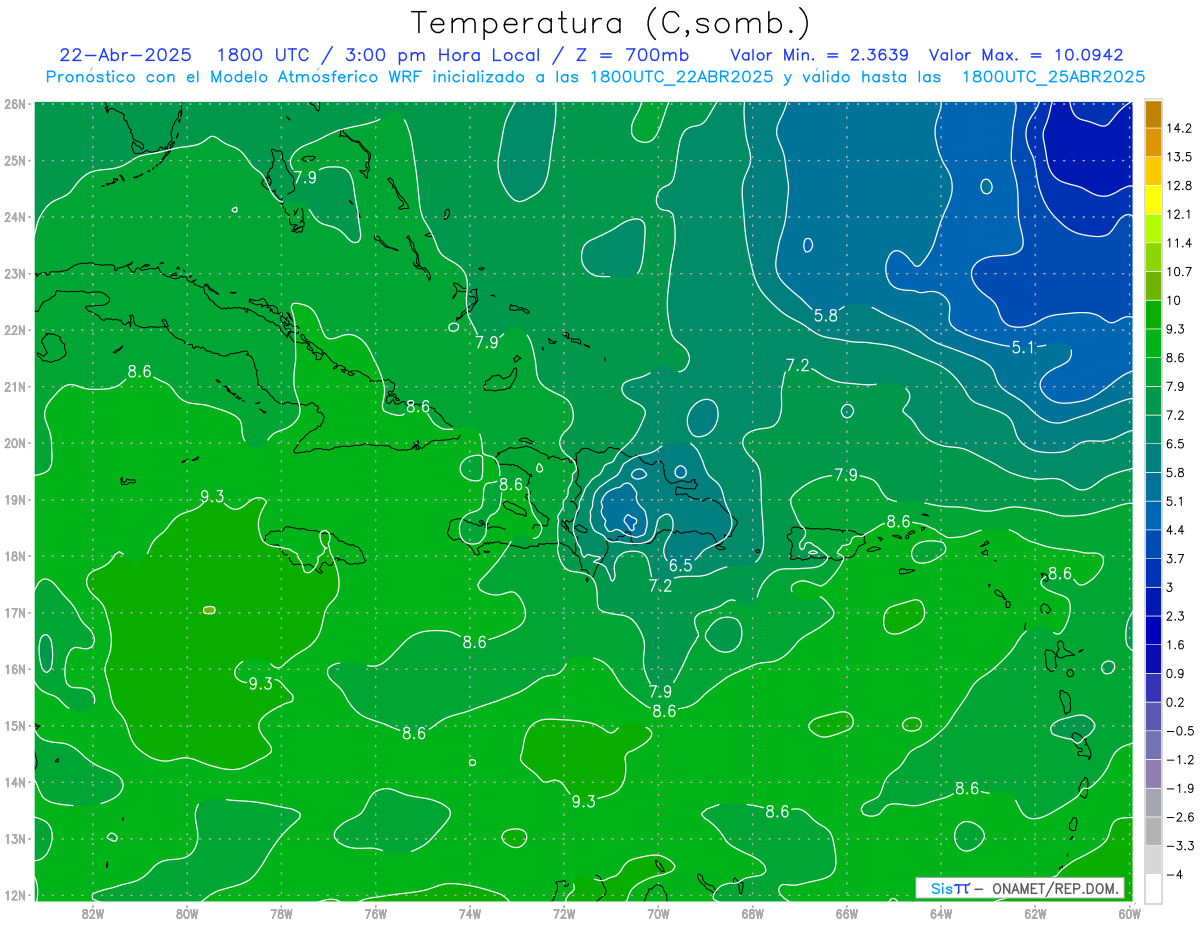Click the blue swatch between 3.7 and 4.4

tap(1153, 543)
